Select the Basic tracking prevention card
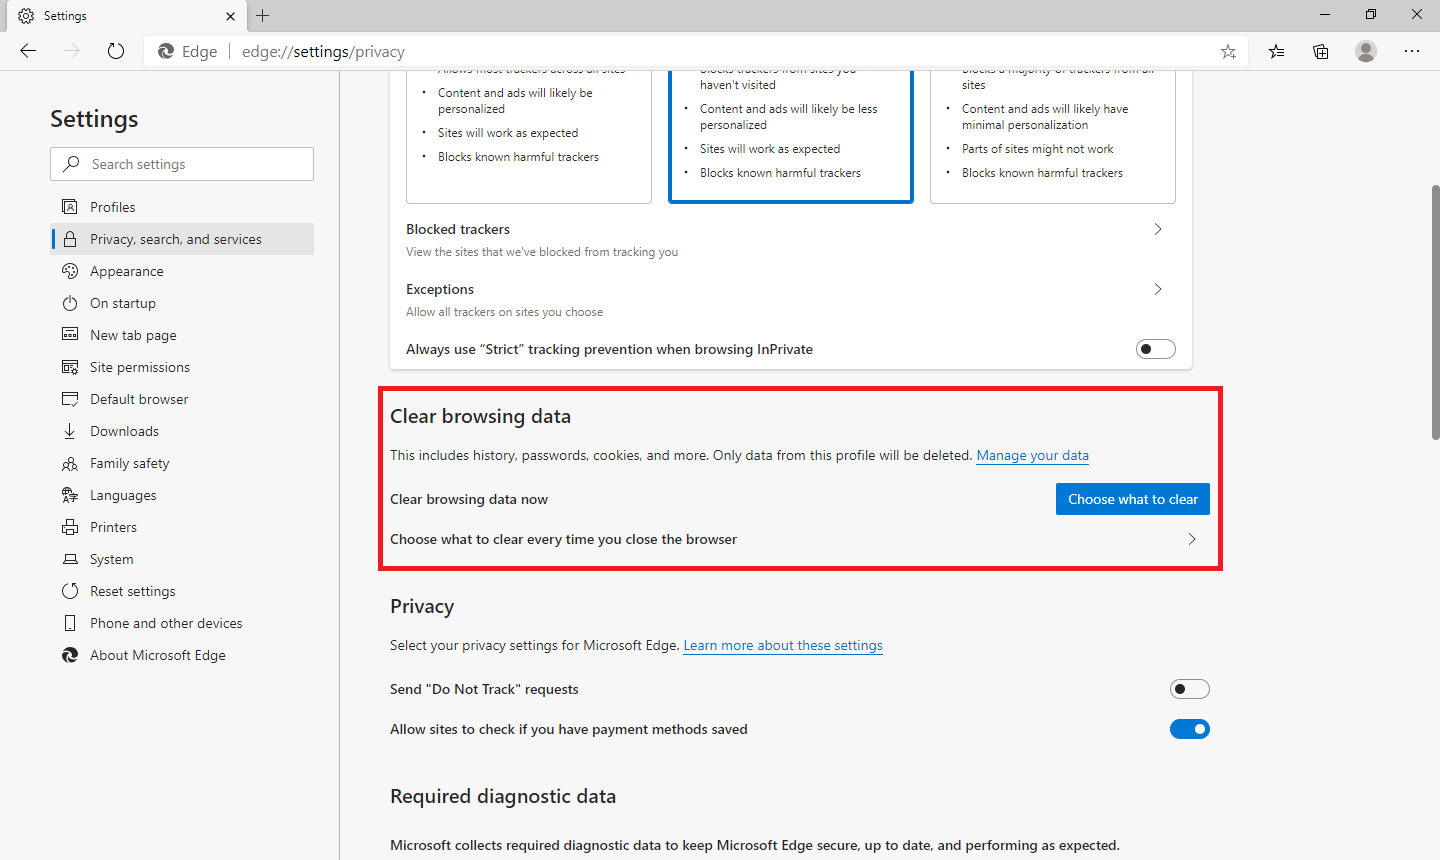The width and height of the screenshot is (1440, 860). (x=529, y=136)
